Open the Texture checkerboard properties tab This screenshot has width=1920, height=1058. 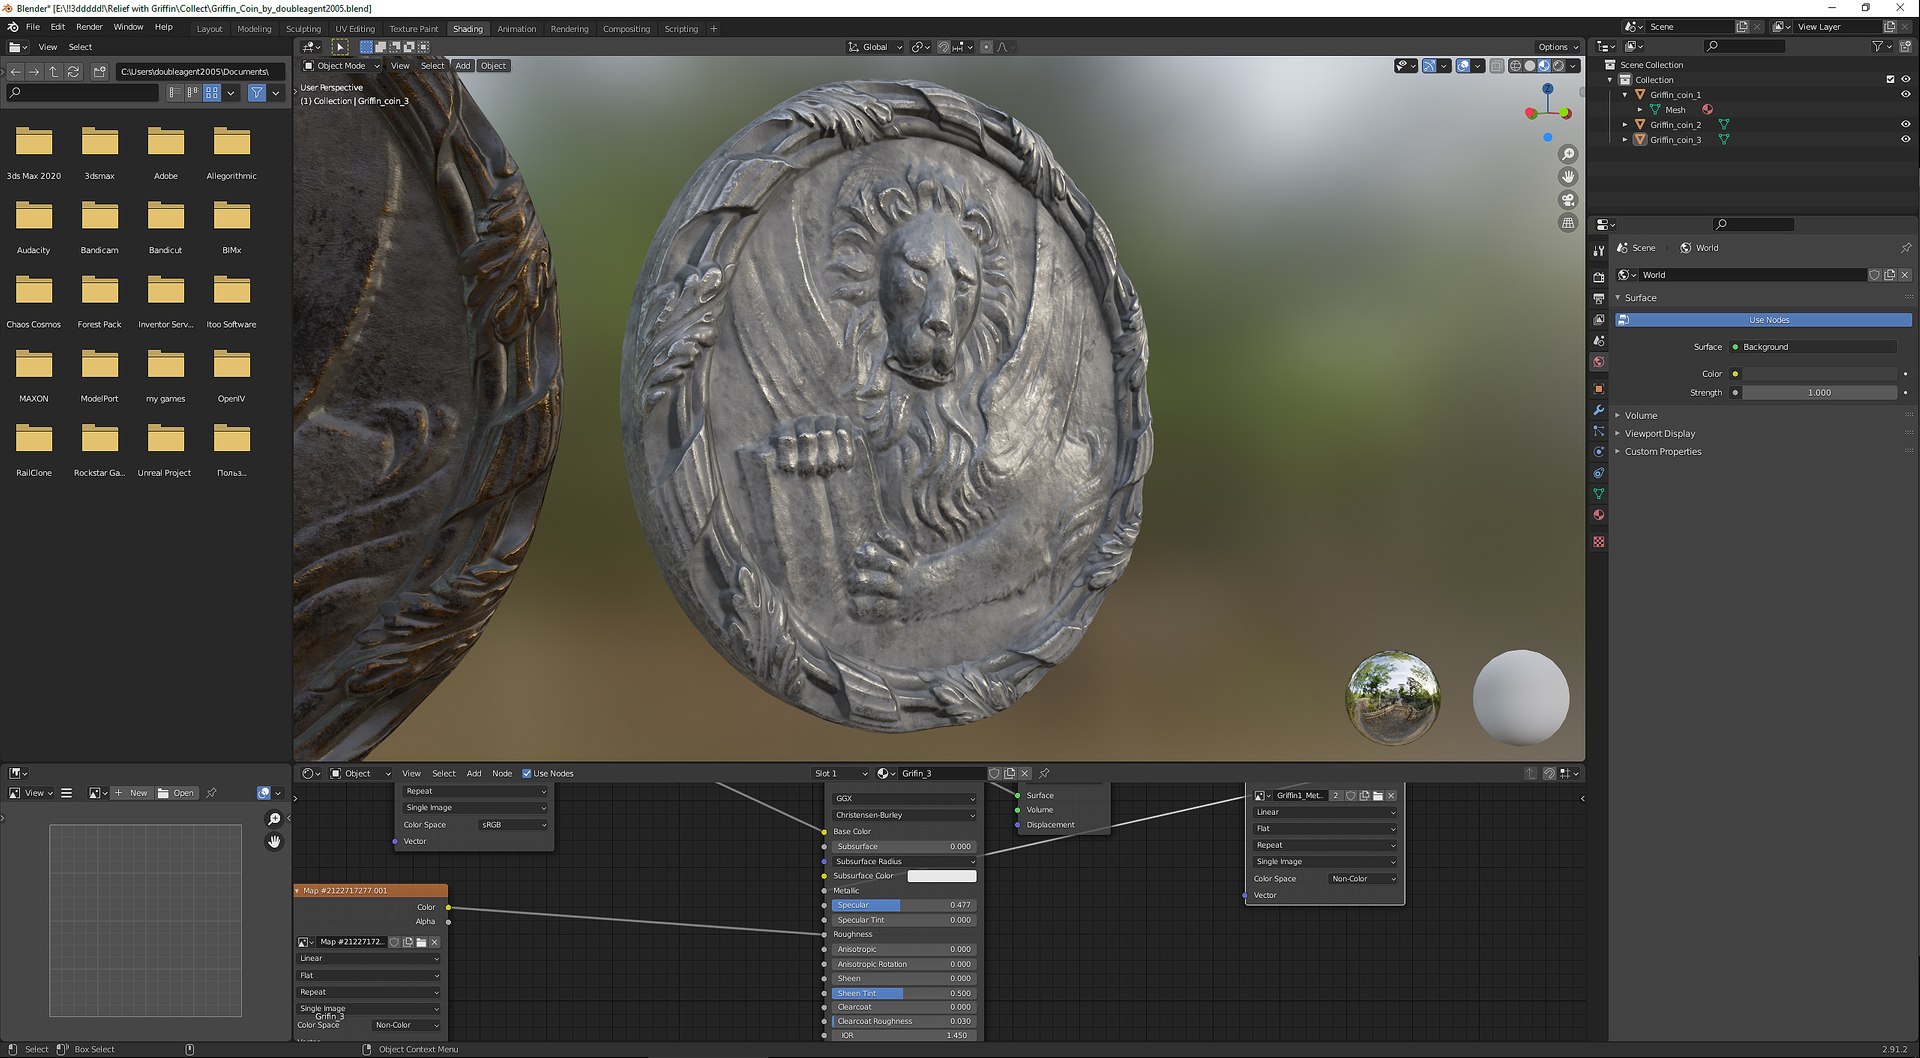coord(1599,542)
